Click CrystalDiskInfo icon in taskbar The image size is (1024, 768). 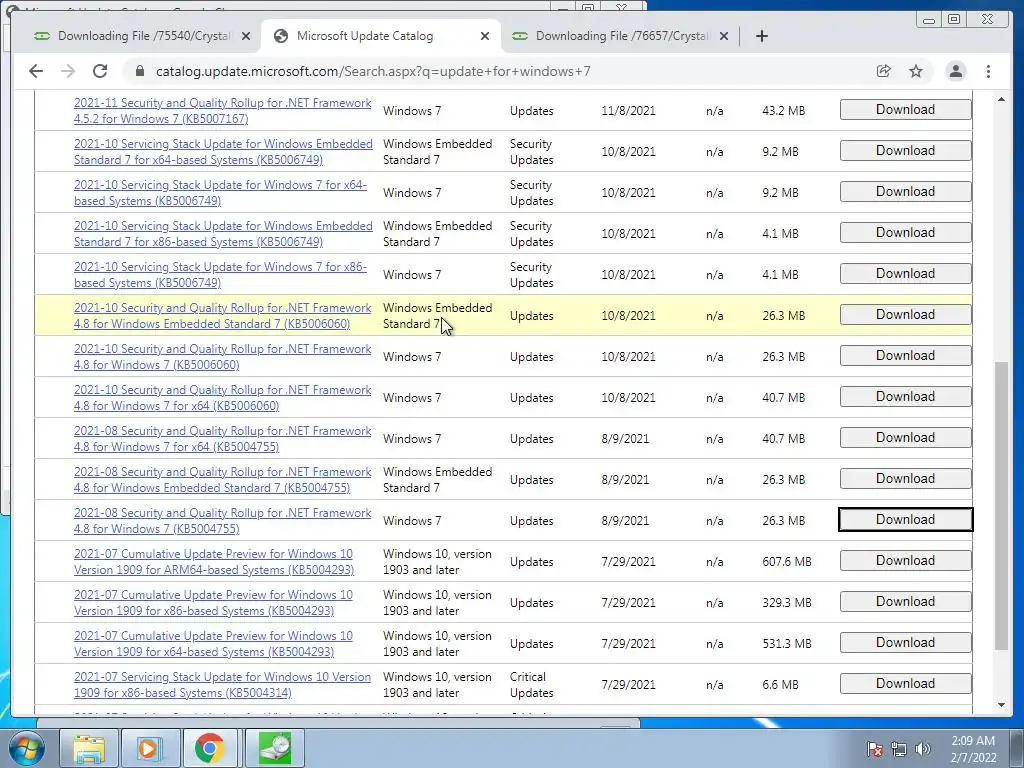tap(275, 748)
